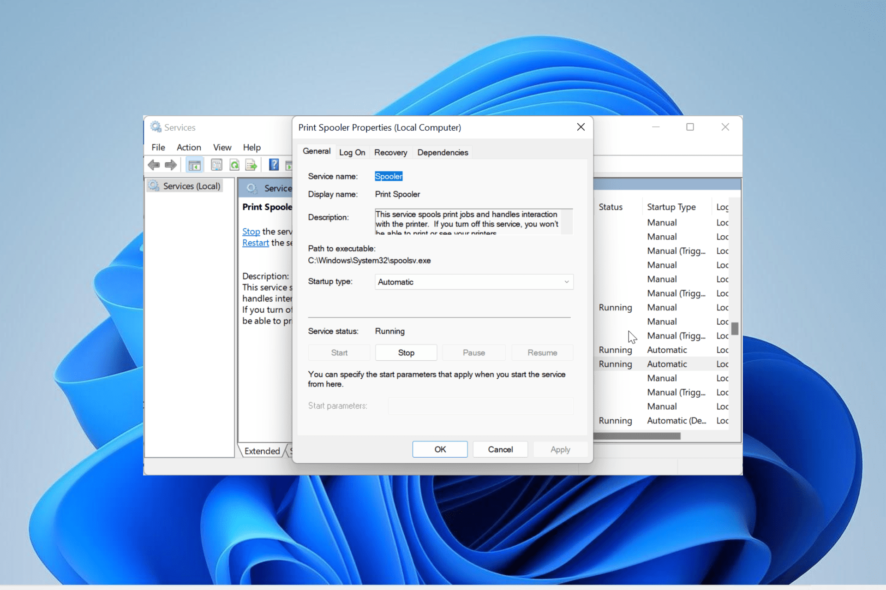Click the "C:\Windows\System32\spoolsv.exe" path text
This screenshot has height=590, width=886.
pos(370,261)
